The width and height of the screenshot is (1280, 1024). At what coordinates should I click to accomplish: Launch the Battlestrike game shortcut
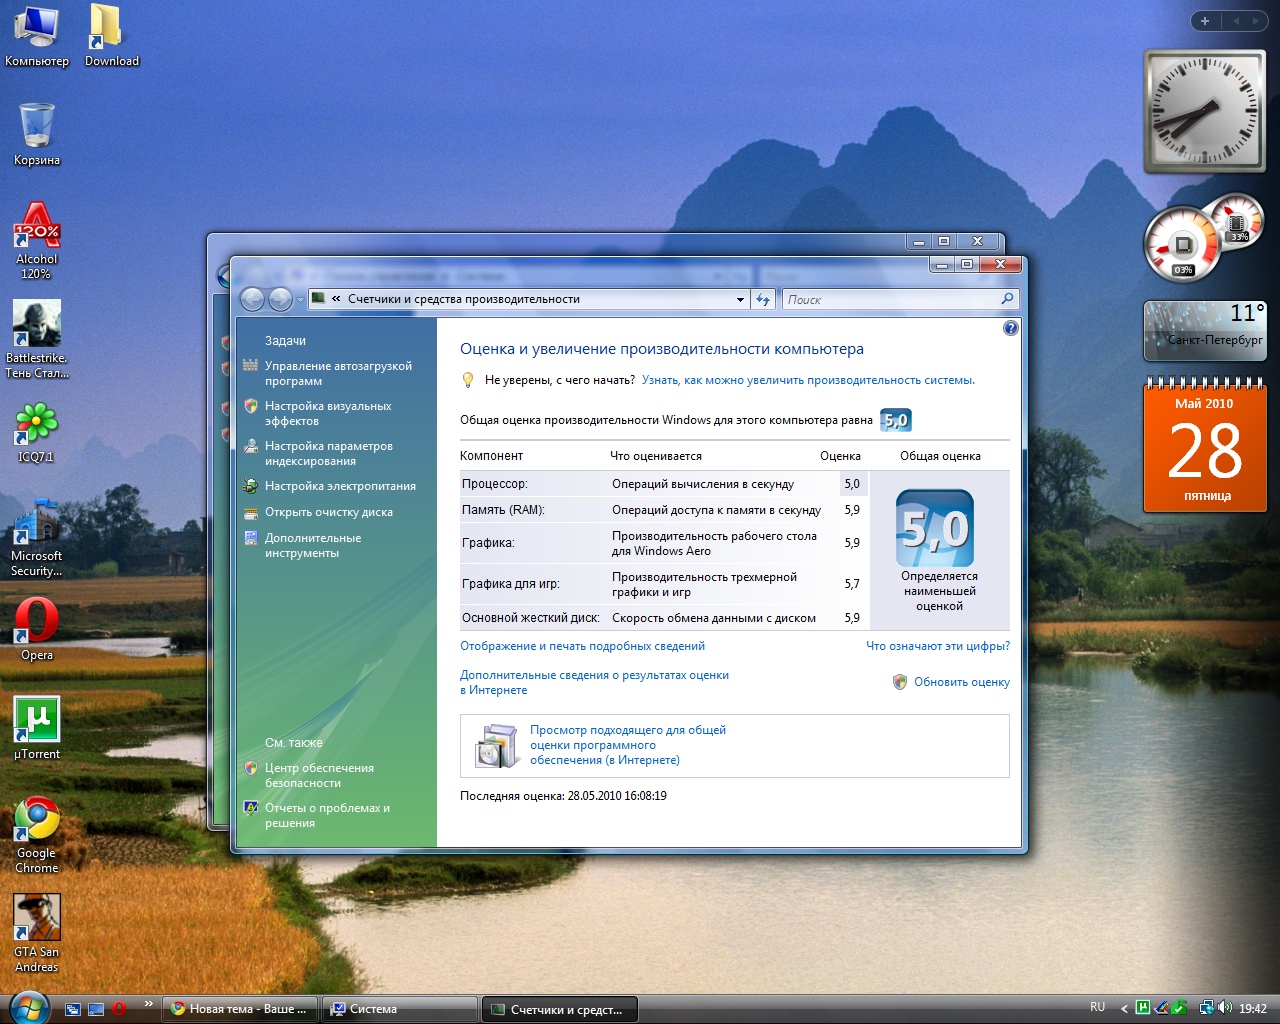coord(37,339)
